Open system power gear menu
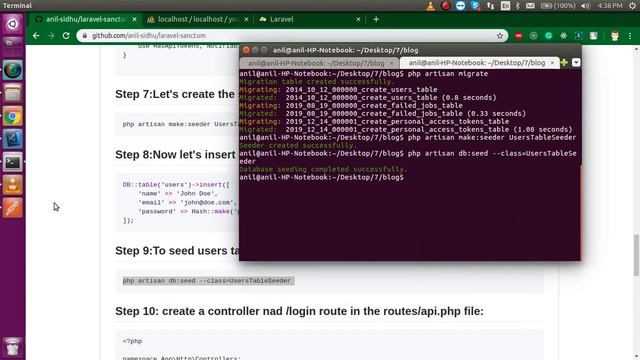The image size is (640, 360). pos(633,6)
